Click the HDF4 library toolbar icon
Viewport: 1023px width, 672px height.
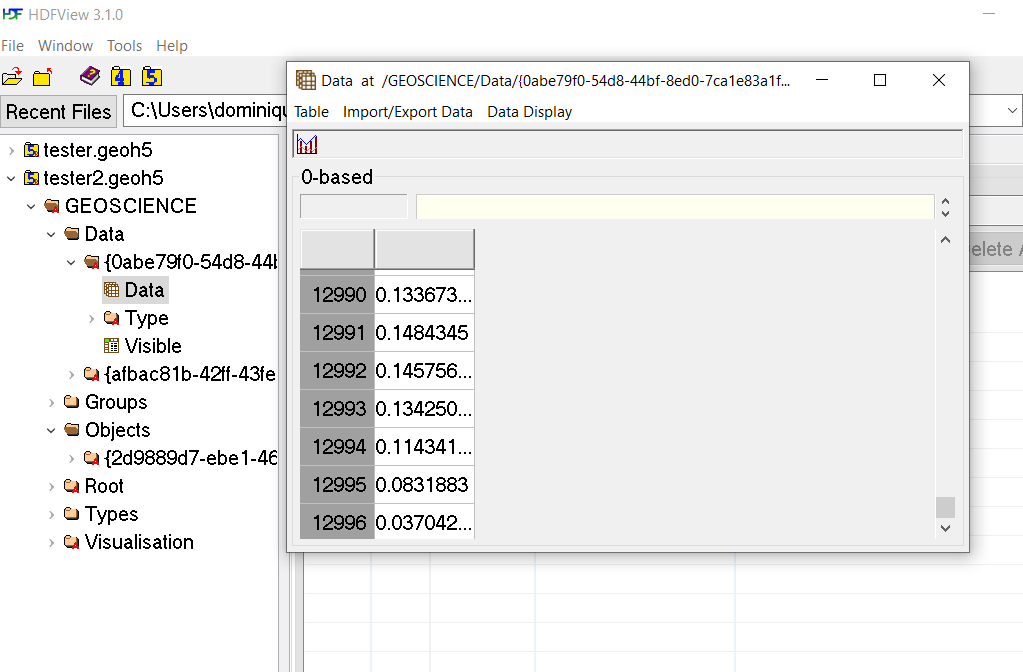pyautogui.click(x=120, y=76)
